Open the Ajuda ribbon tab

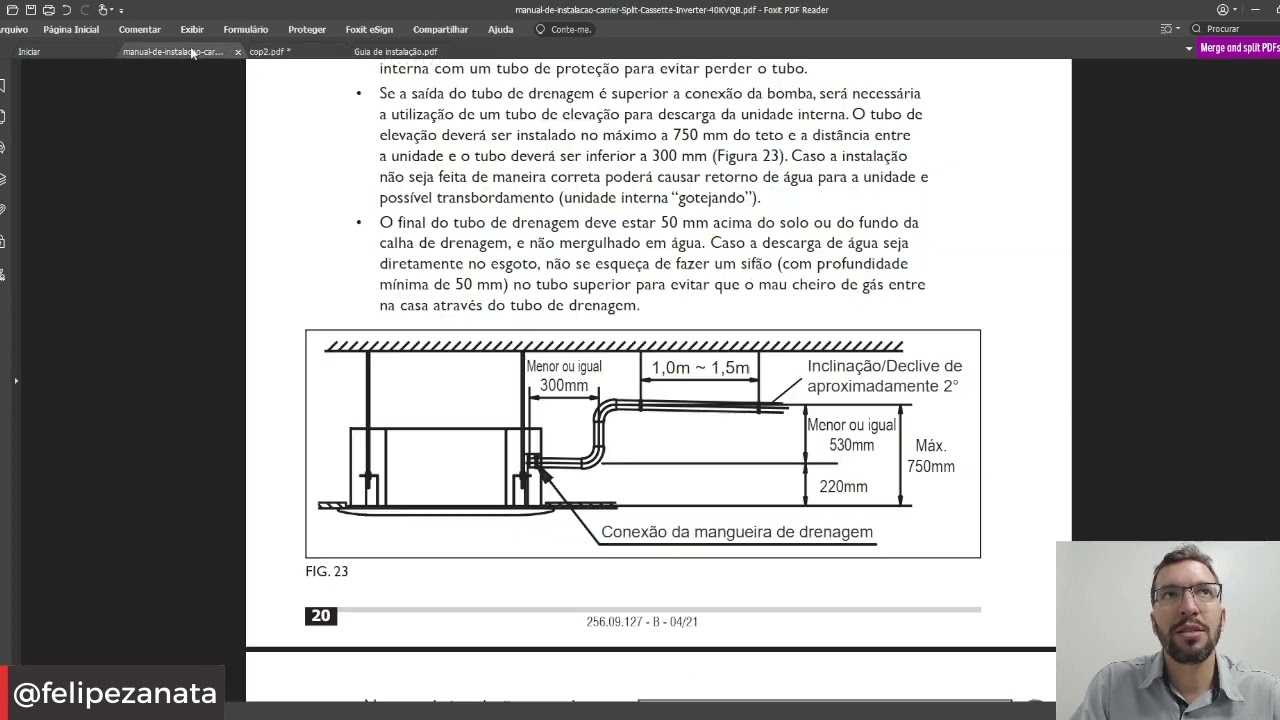click(500, 30)
